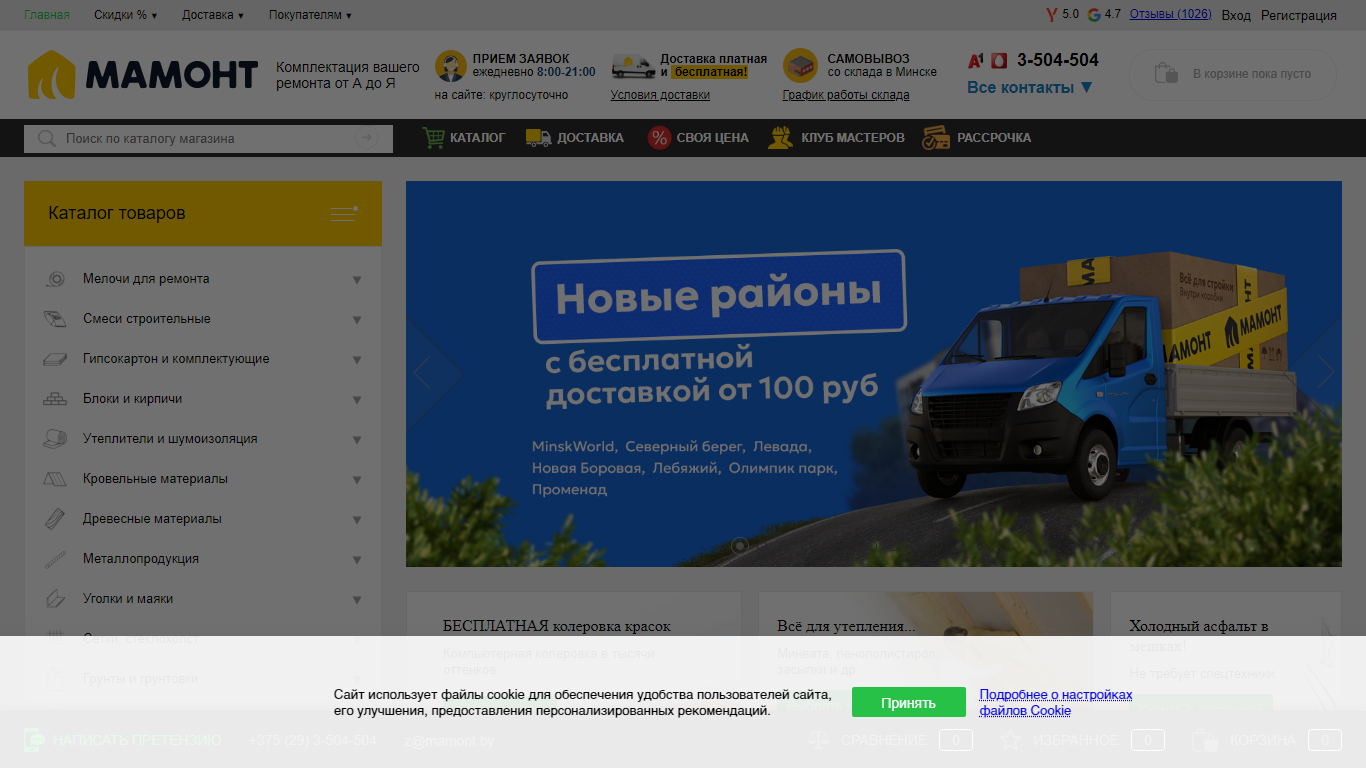Open Отзывы (1026) link
The image size is (1366, 768).
click(1170, 14)
